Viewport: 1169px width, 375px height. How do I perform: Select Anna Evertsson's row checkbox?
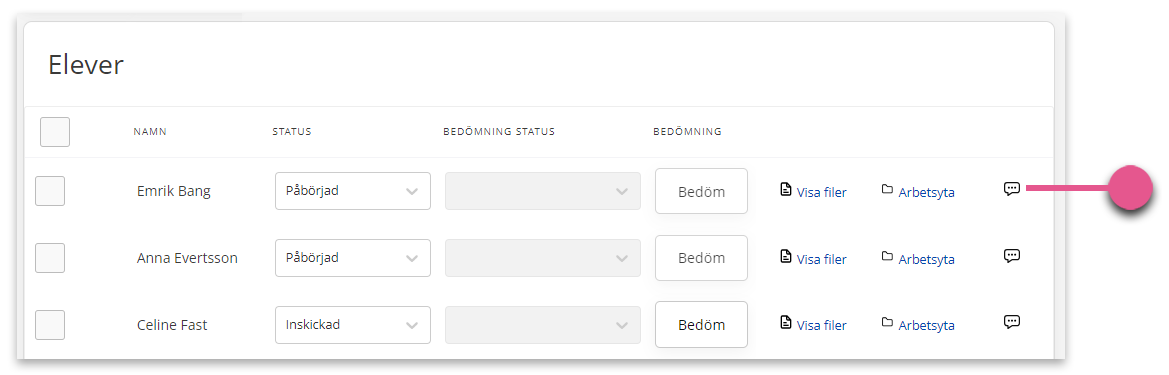50,258
